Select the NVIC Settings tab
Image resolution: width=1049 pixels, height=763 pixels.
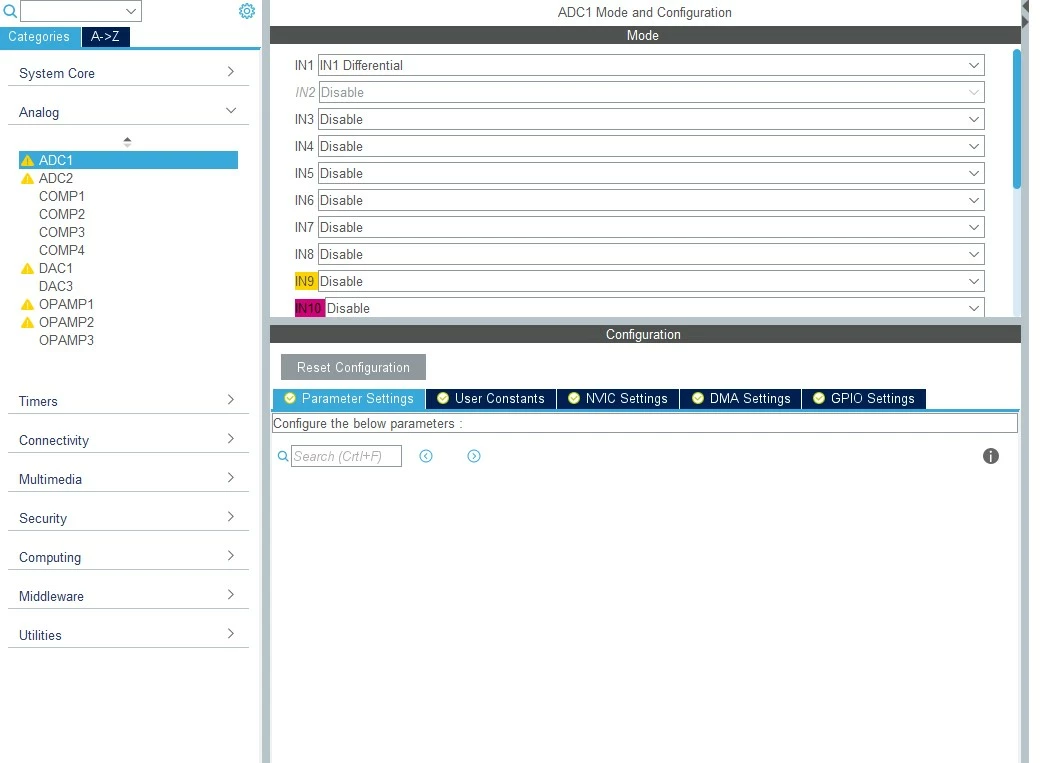pos(617,399)
